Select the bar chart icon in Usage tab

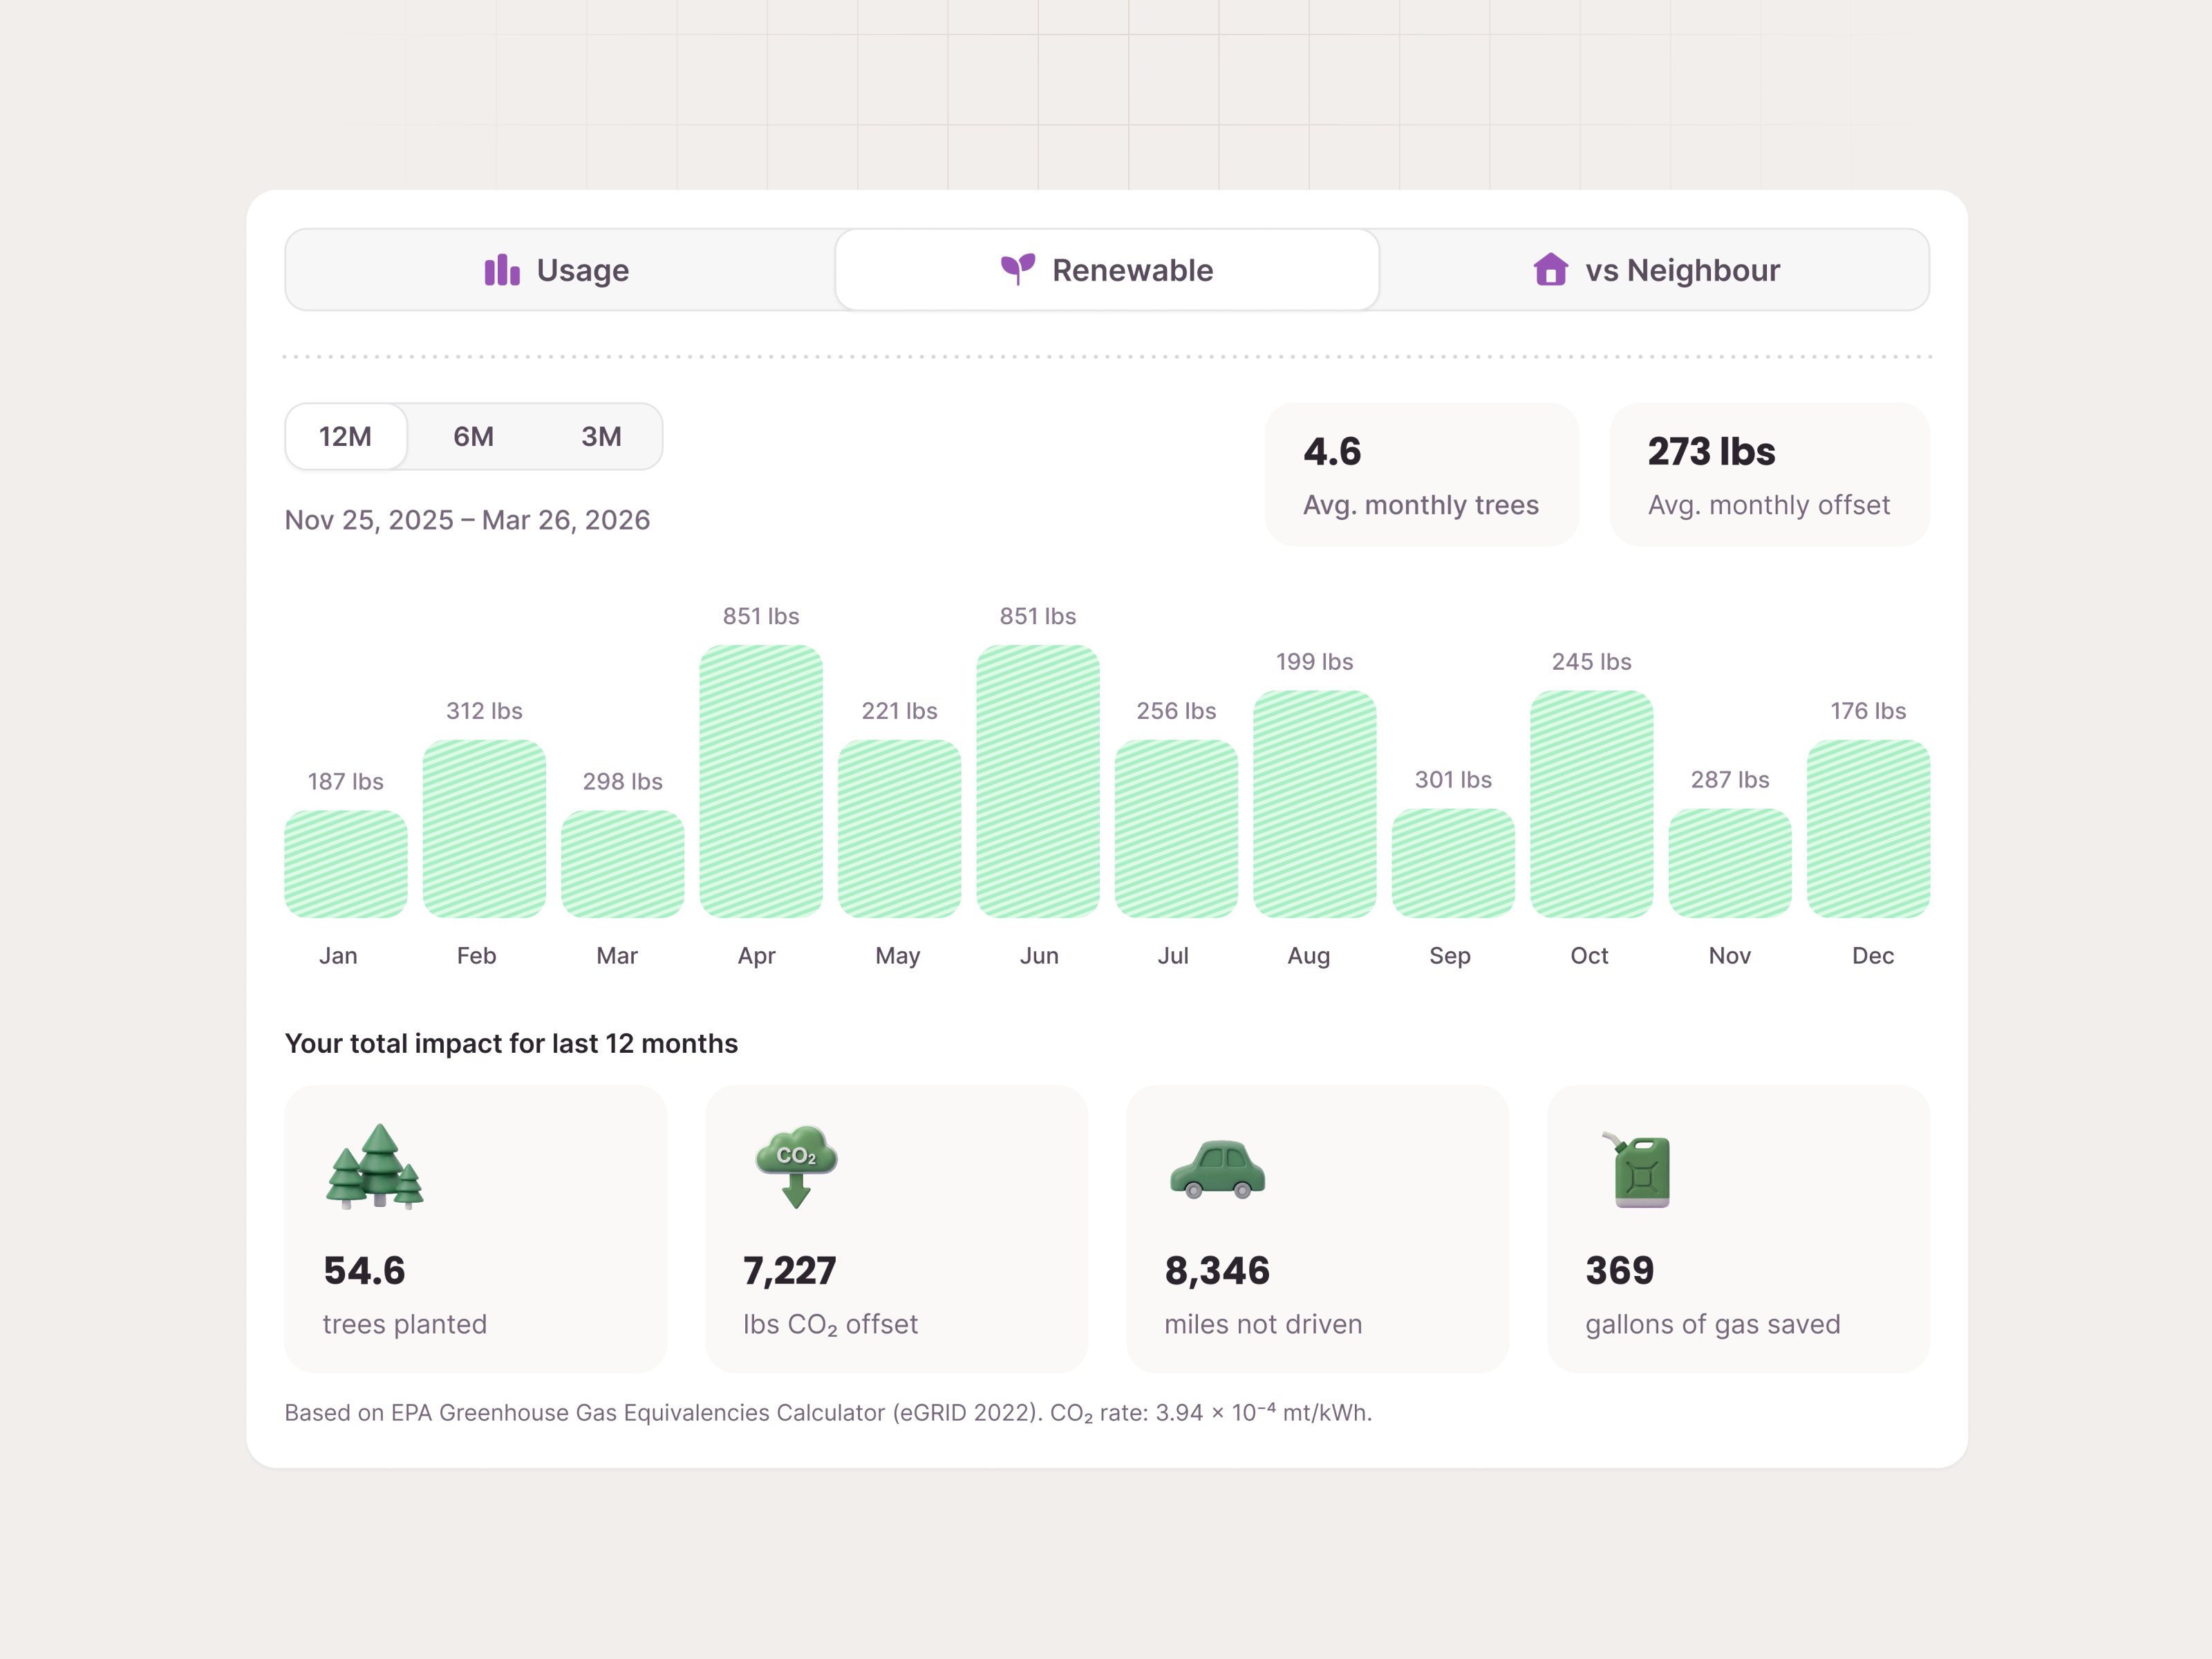[503, 270]
